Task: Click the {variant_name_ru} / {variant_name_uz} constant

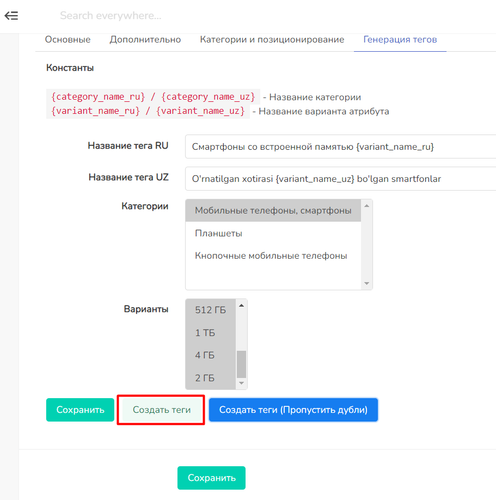Action: pos(148,111)
